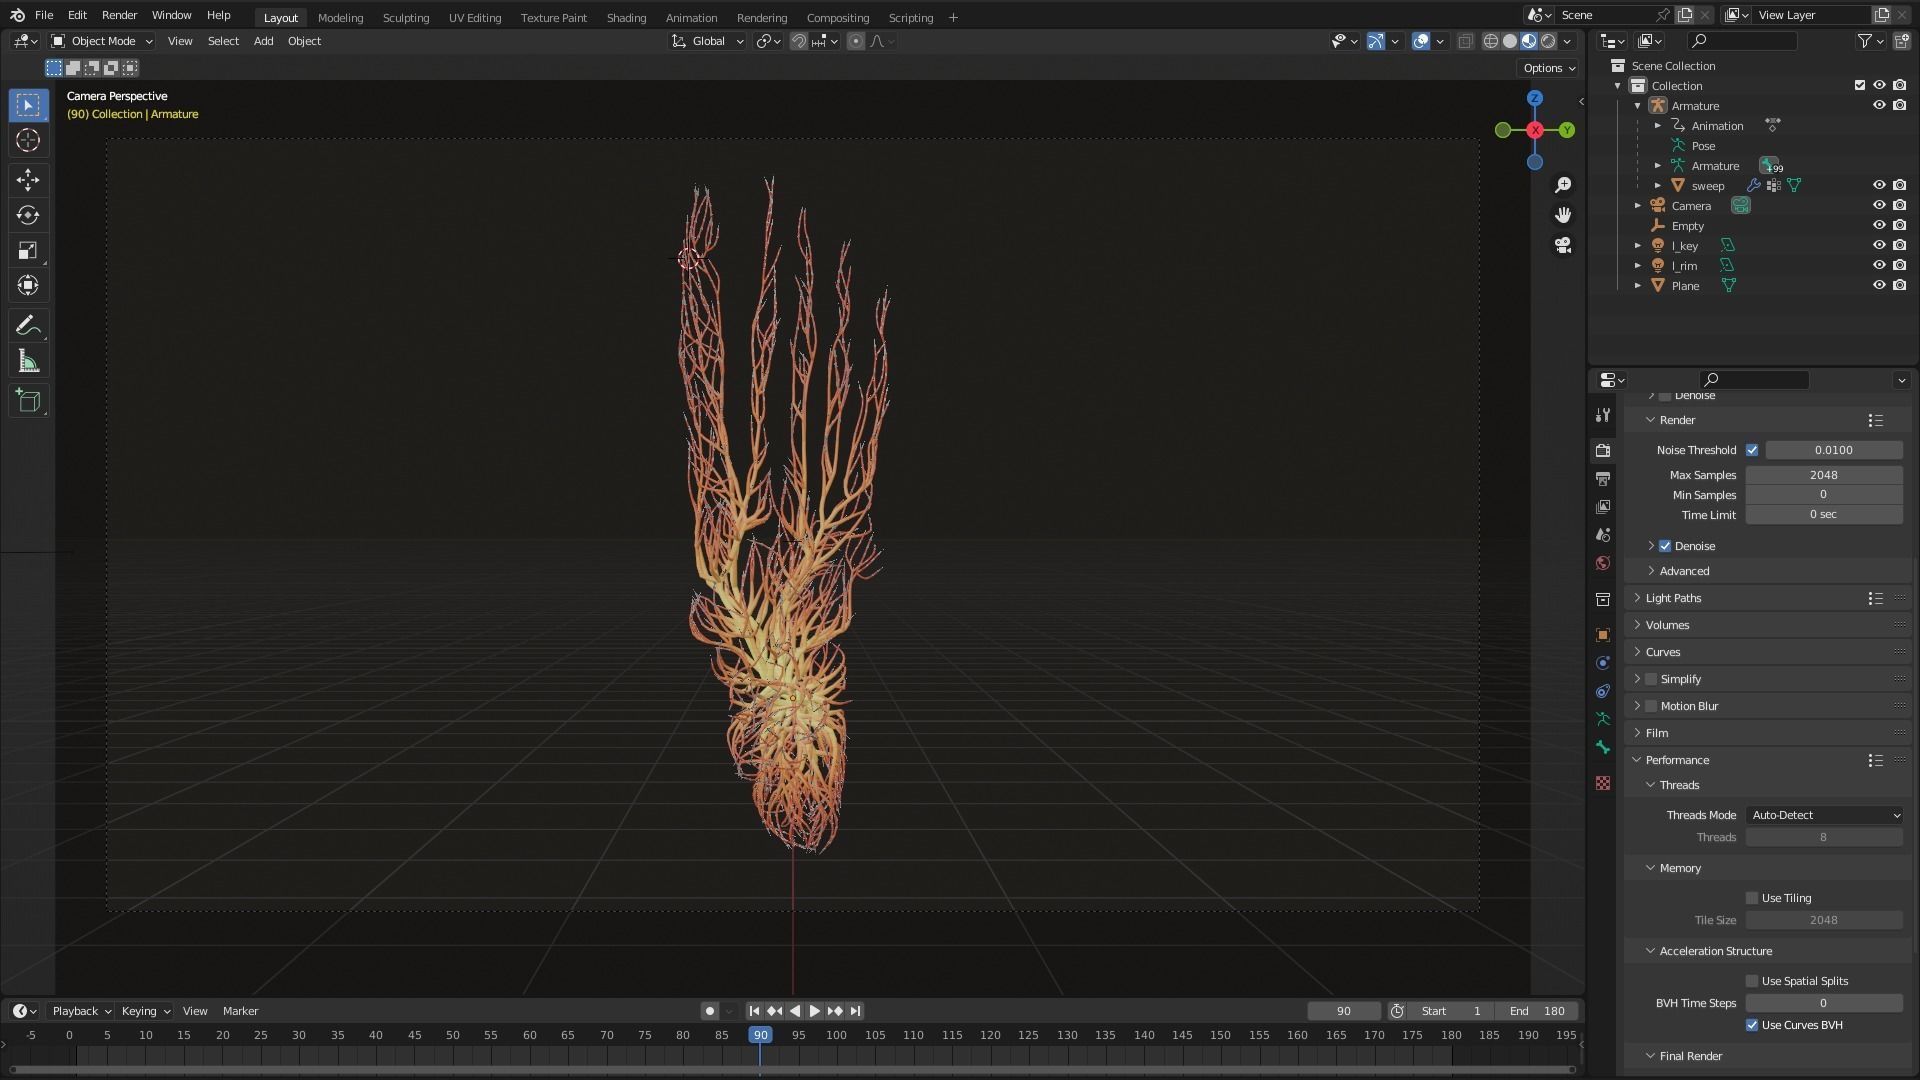Select the Rotate tool
The height and width of the screenshot is (1080, 1920).
[x=28, y=215]
